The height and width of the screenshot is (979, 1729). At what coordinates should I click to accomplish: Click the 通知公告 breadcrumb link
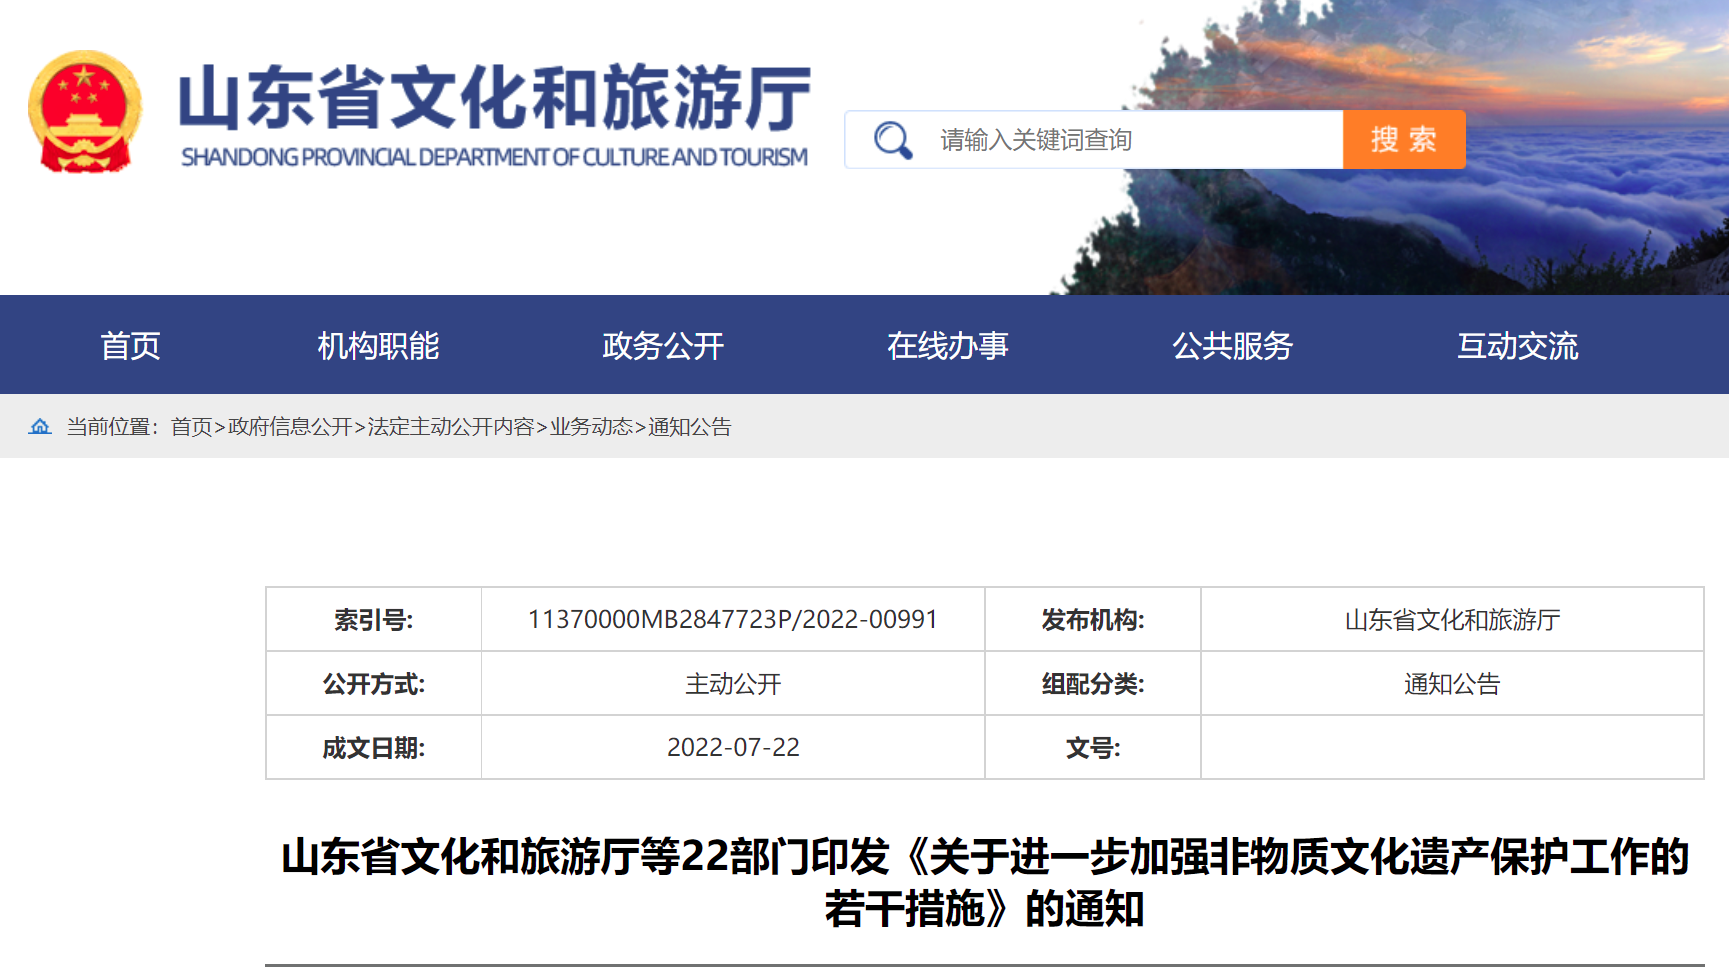click(690, 427)
